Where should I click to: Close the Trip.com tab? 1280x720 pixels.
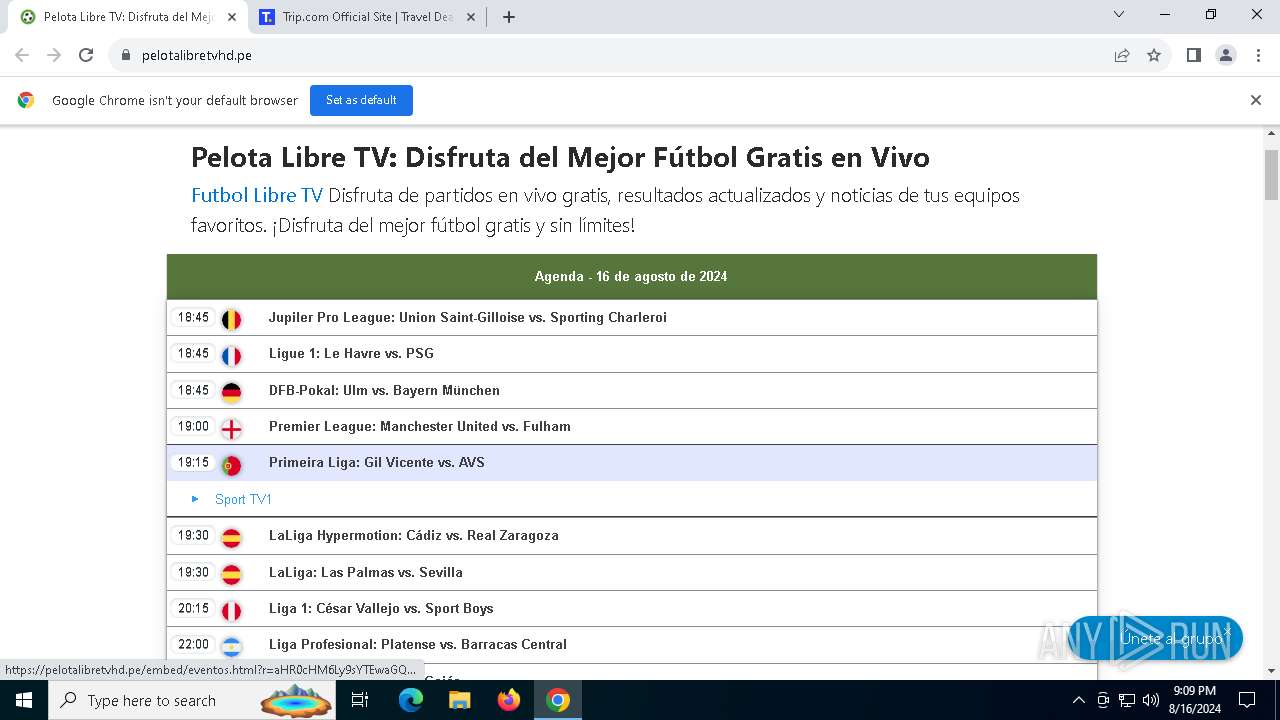471,17
